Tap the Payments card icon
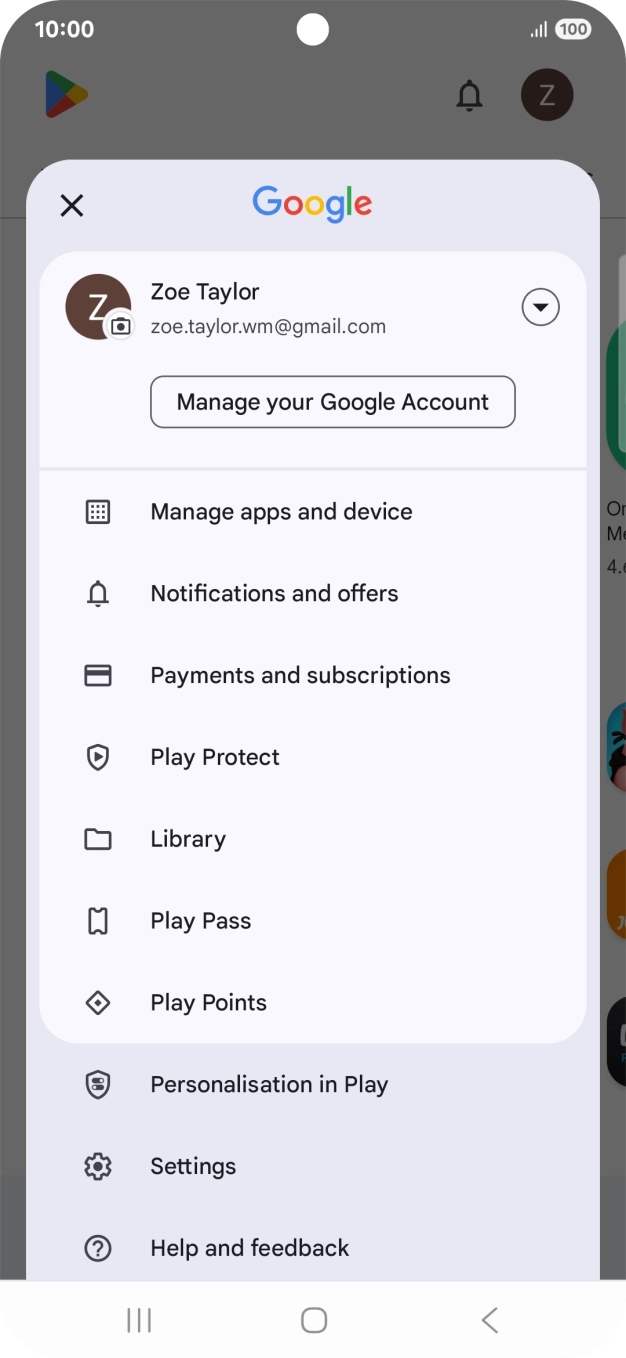This screenshot has height=1358, width=626. [97, 675]
